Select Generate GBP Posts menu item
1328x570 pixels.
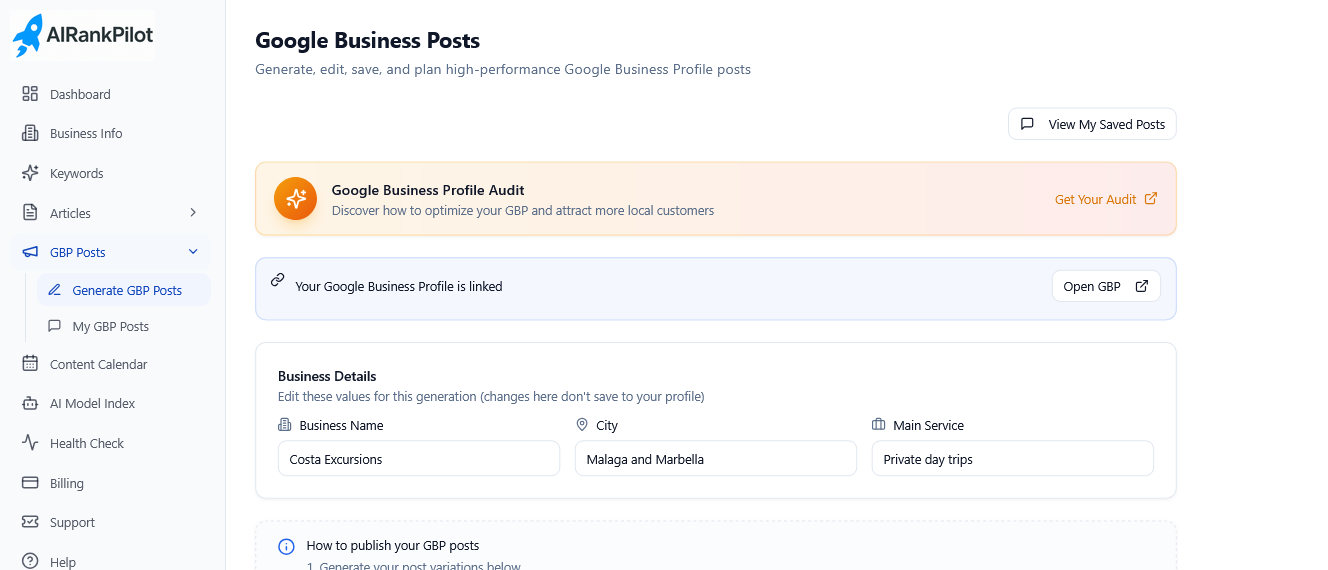click(x=127, y=291)
